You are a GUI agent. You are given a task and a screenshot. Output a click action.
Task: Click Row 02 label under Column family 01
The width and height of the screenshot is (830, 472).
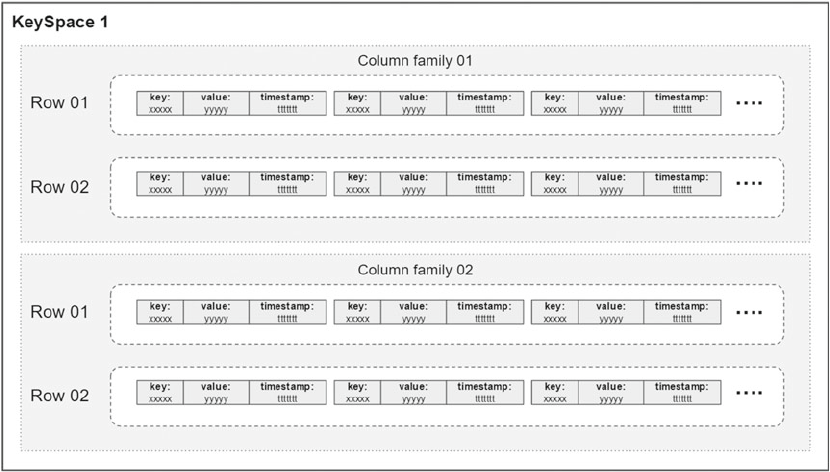[x=59, y=187]
